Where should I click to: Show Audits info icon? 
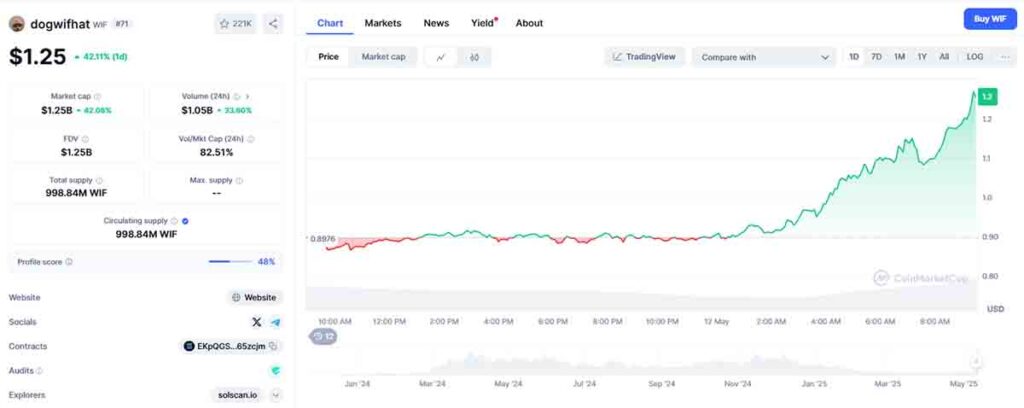[39, 371]
